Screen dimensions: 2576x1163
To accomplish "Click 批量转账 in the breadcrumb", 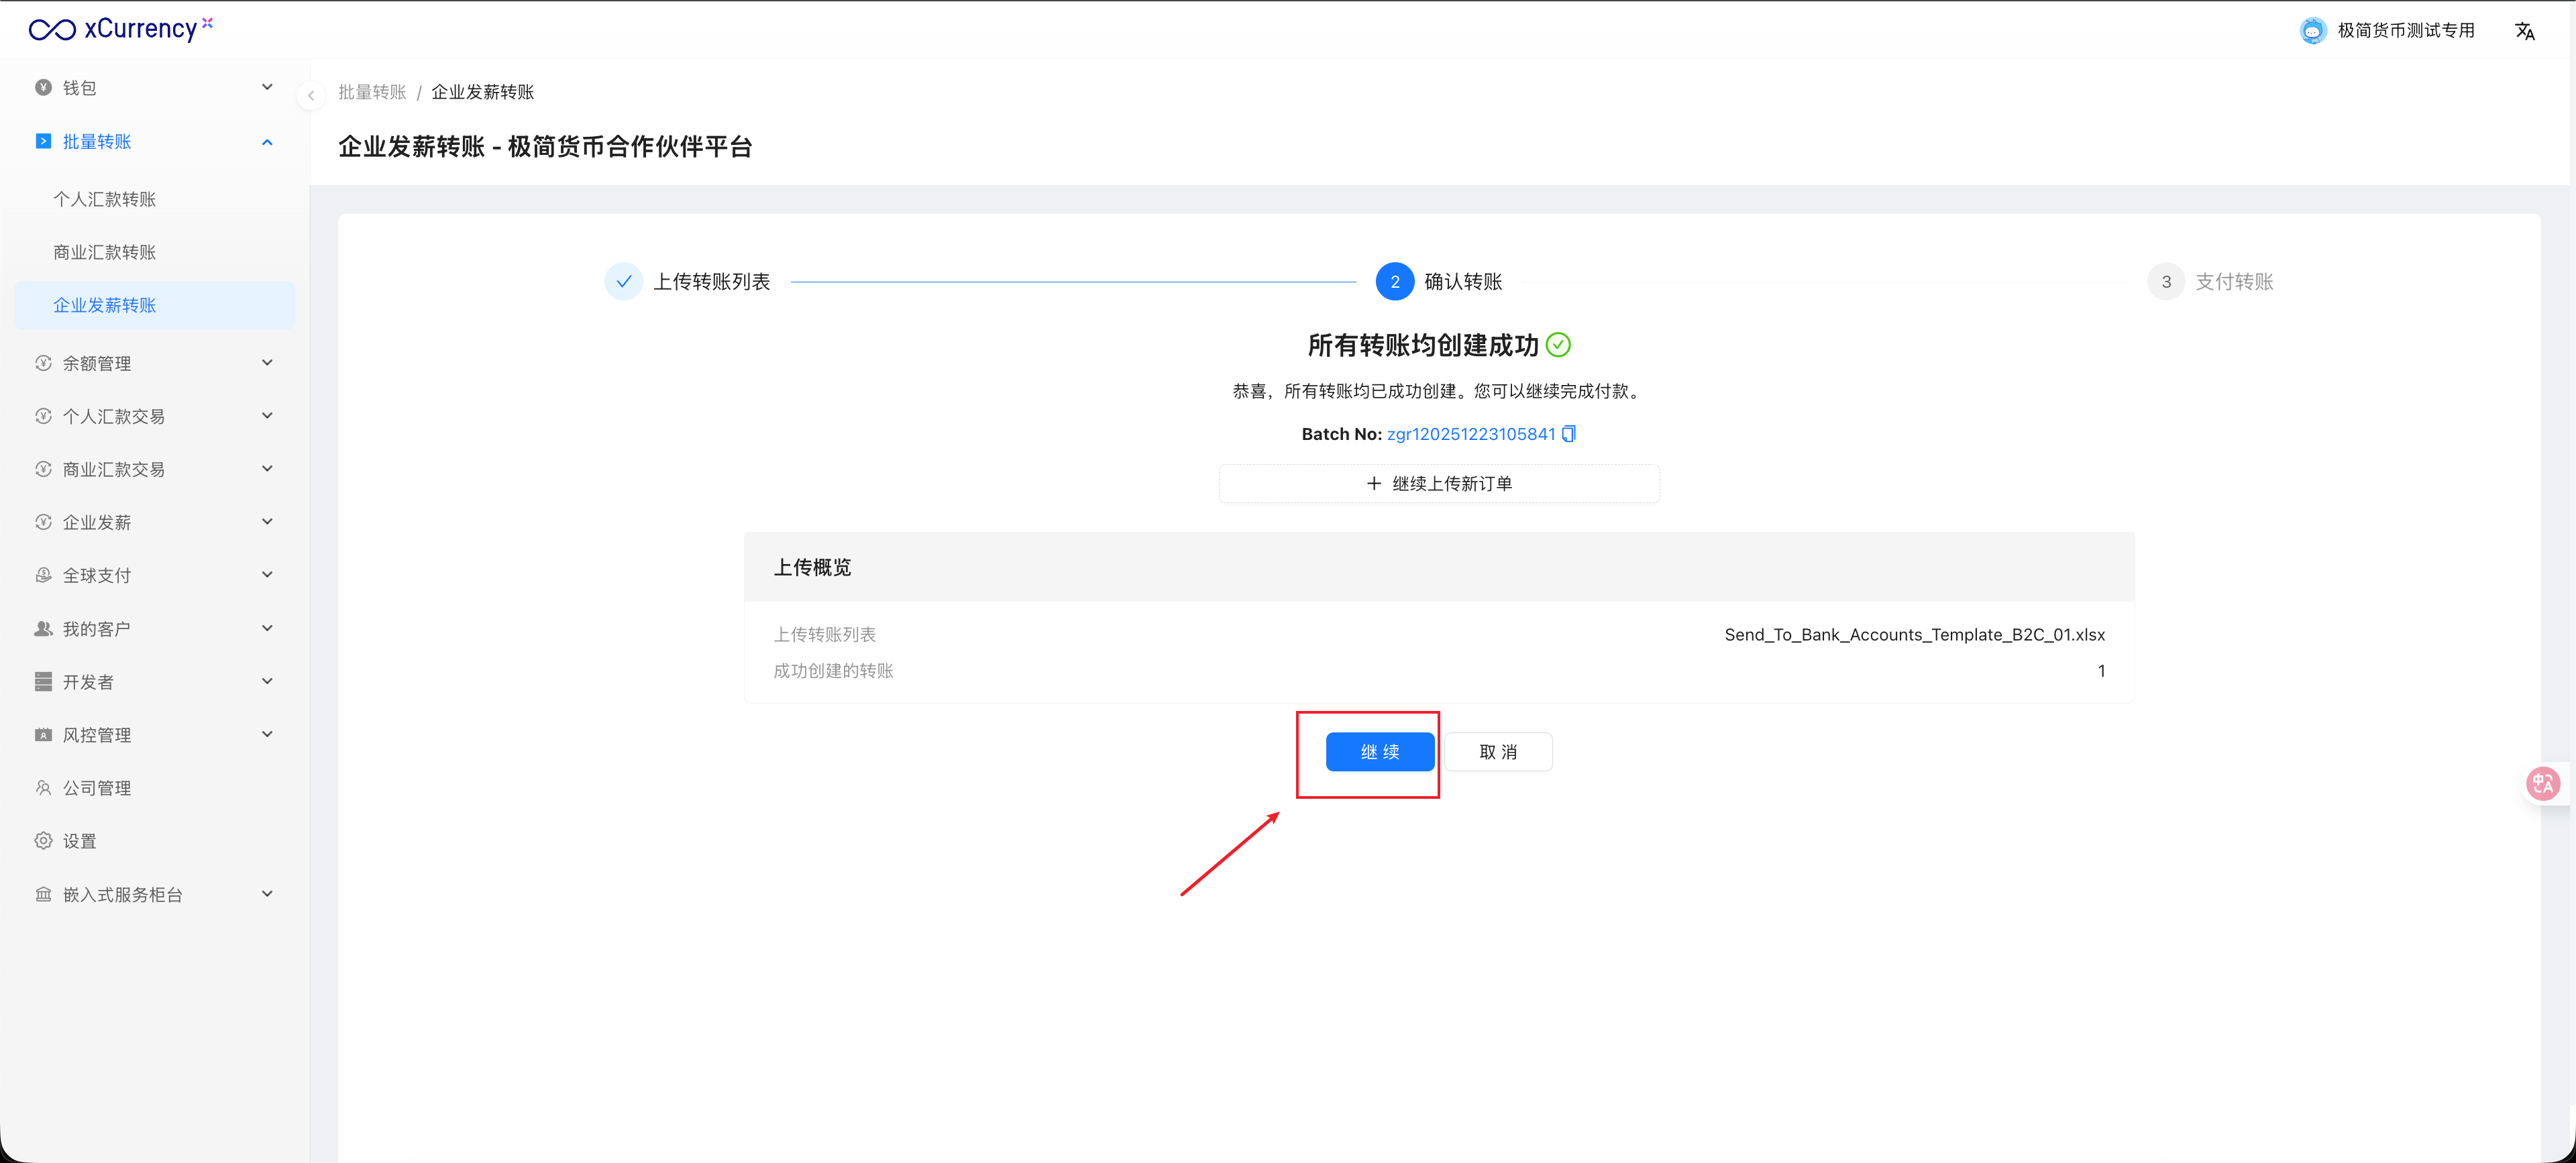I will [x=372, y=92].
